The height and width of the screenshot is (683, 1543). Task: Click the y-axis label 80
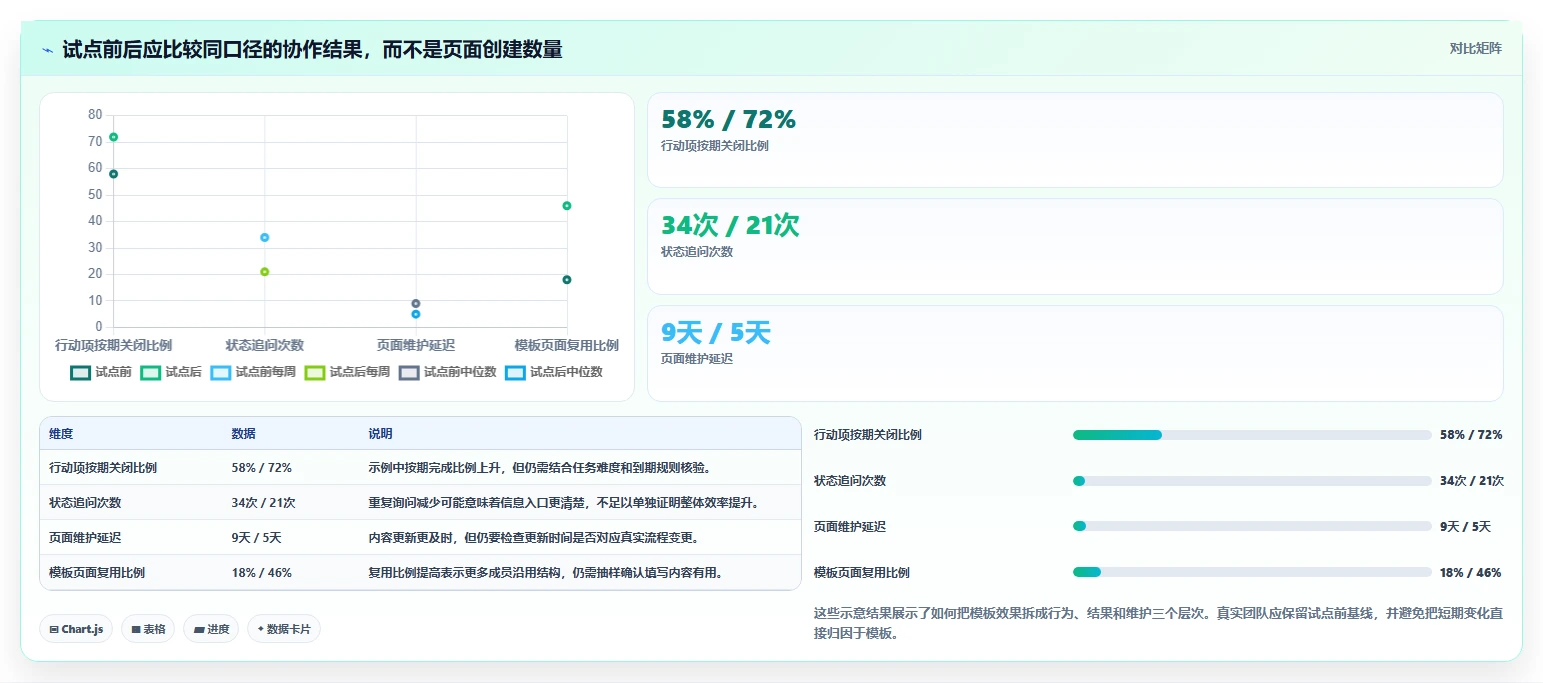click(95, 115)
